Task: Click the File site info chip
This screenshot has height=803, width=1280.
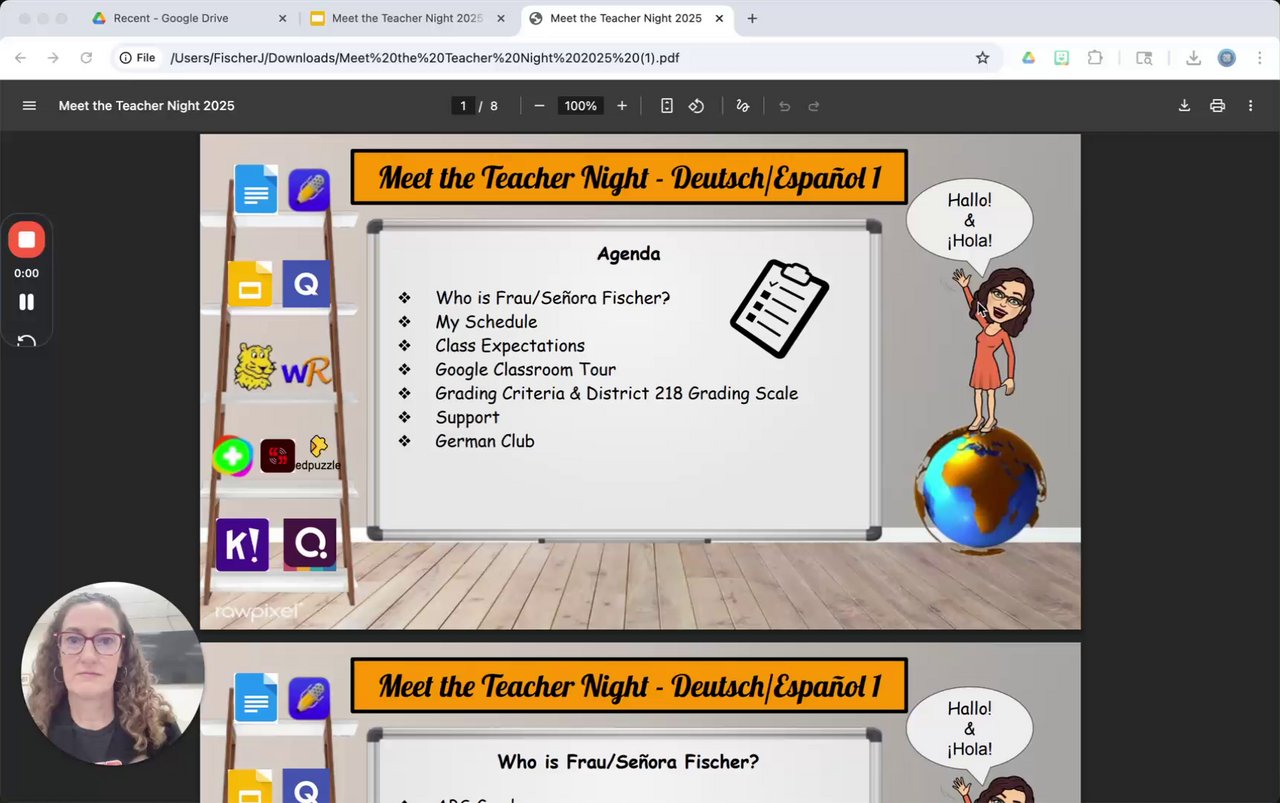Action: (138, 58)
